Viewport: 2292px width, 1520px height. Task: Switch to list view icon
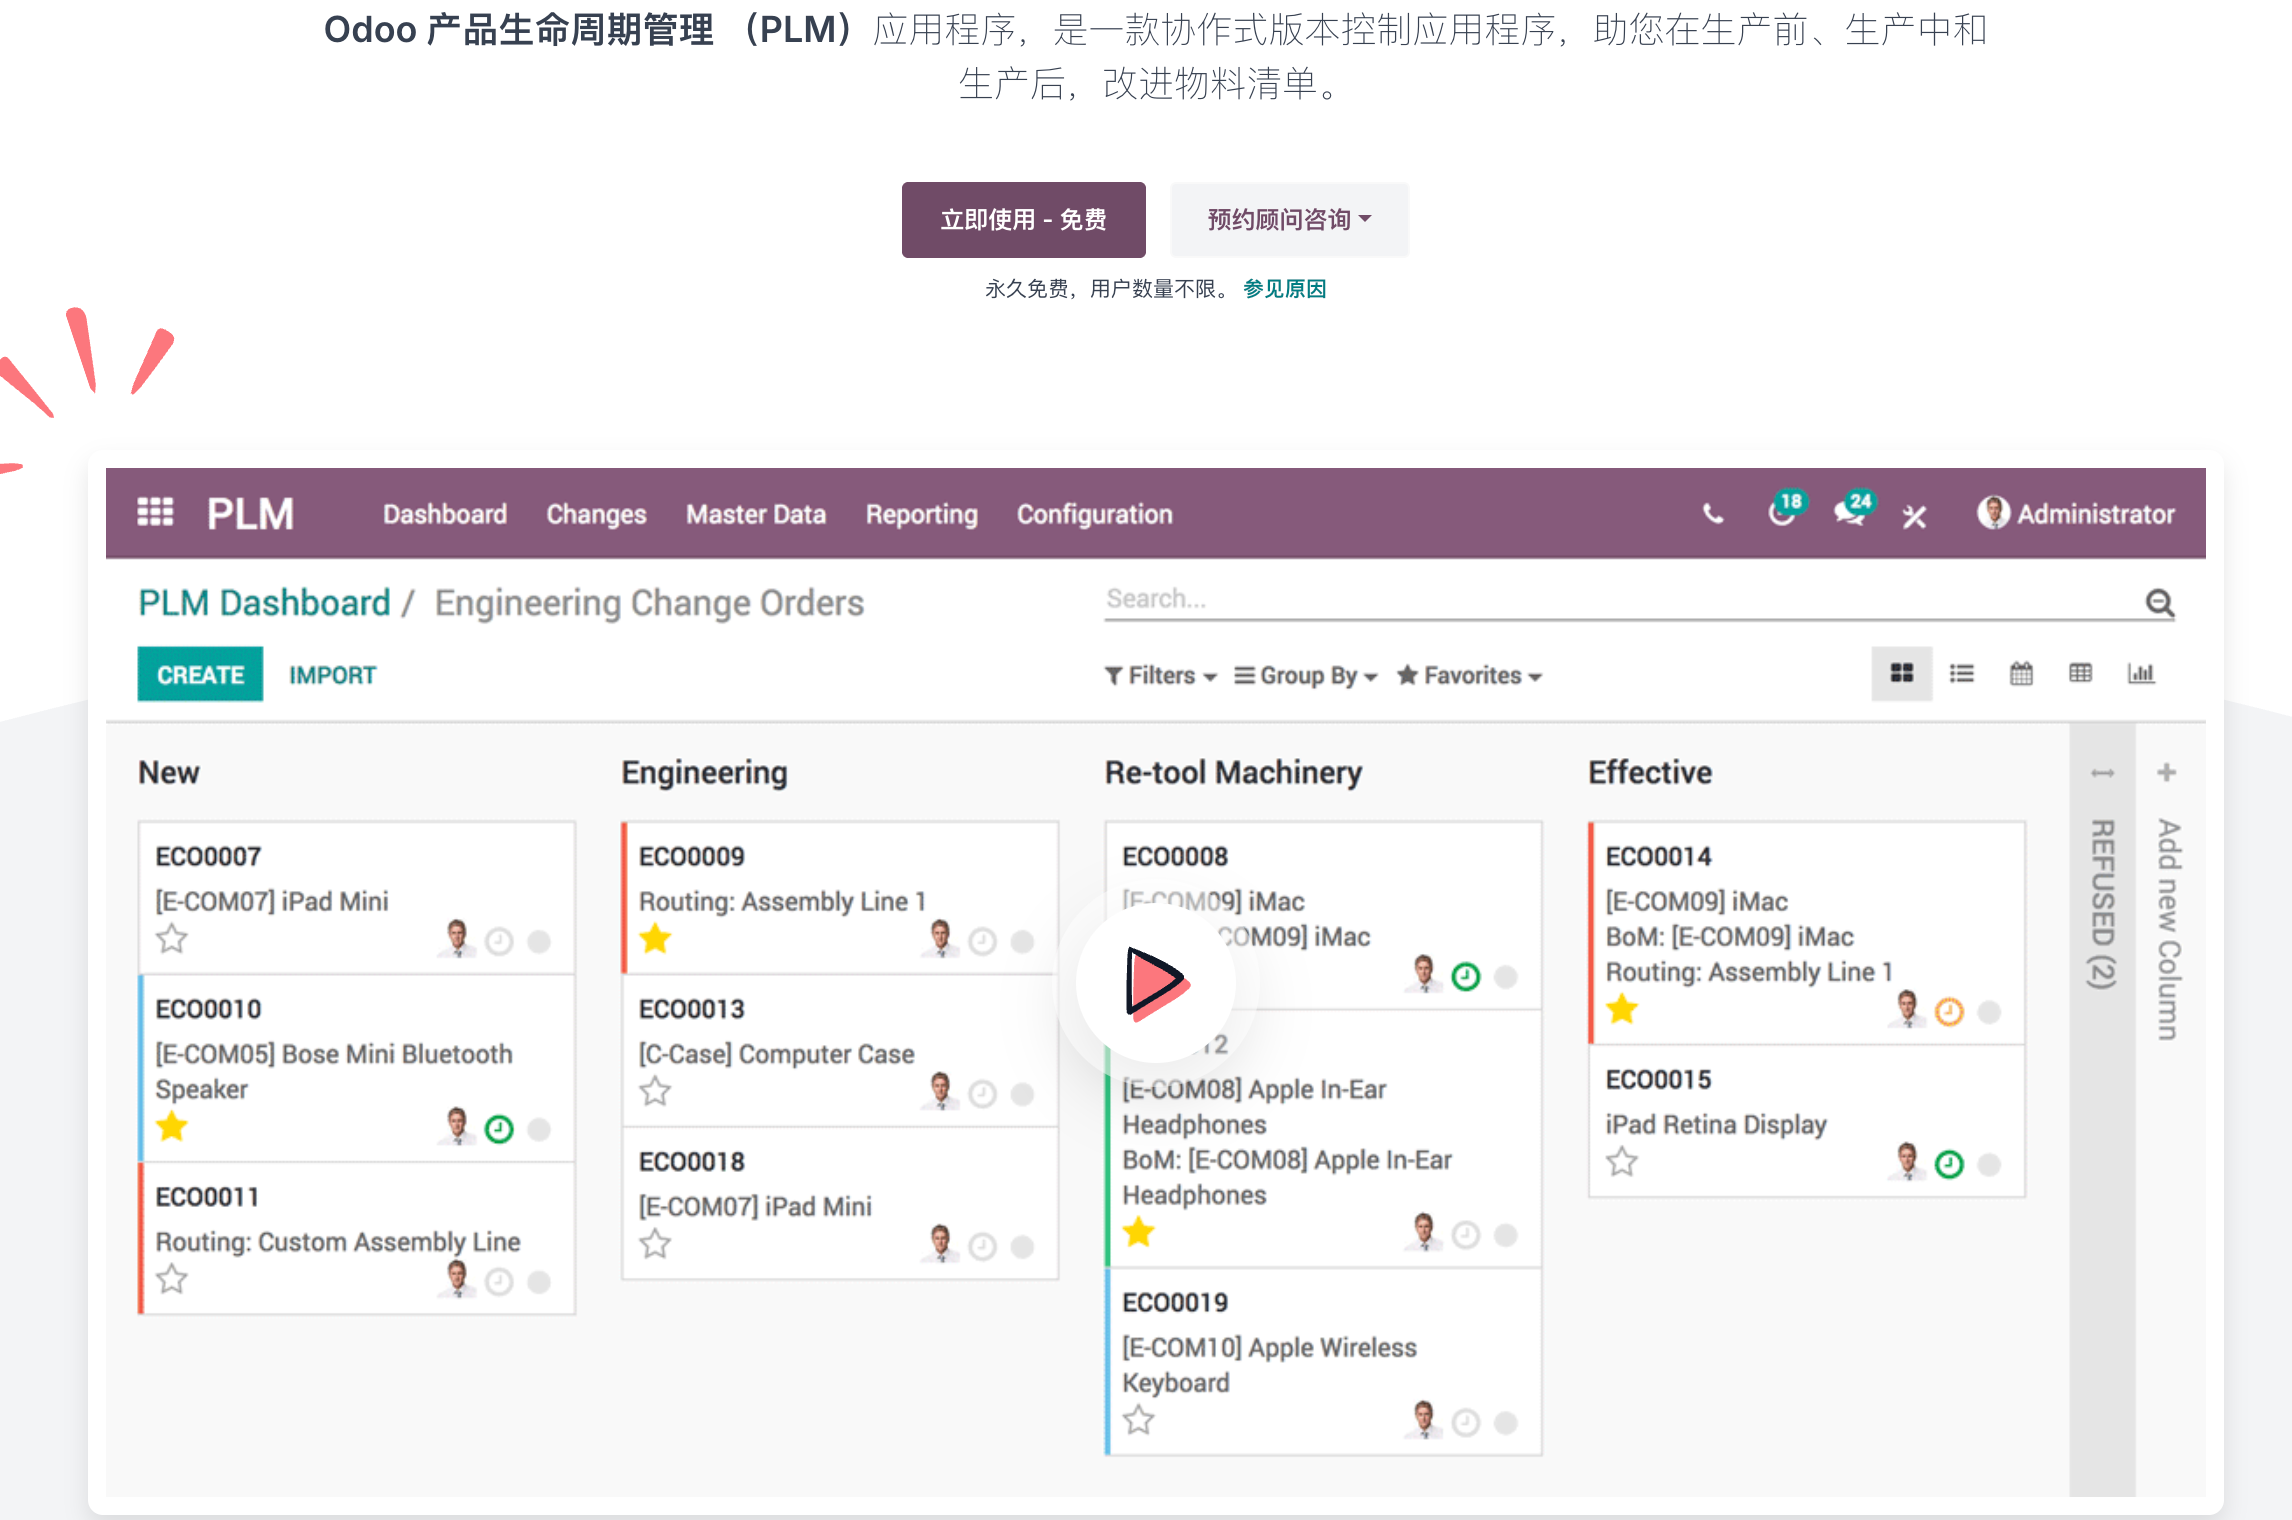click(x=1961, y=674)
